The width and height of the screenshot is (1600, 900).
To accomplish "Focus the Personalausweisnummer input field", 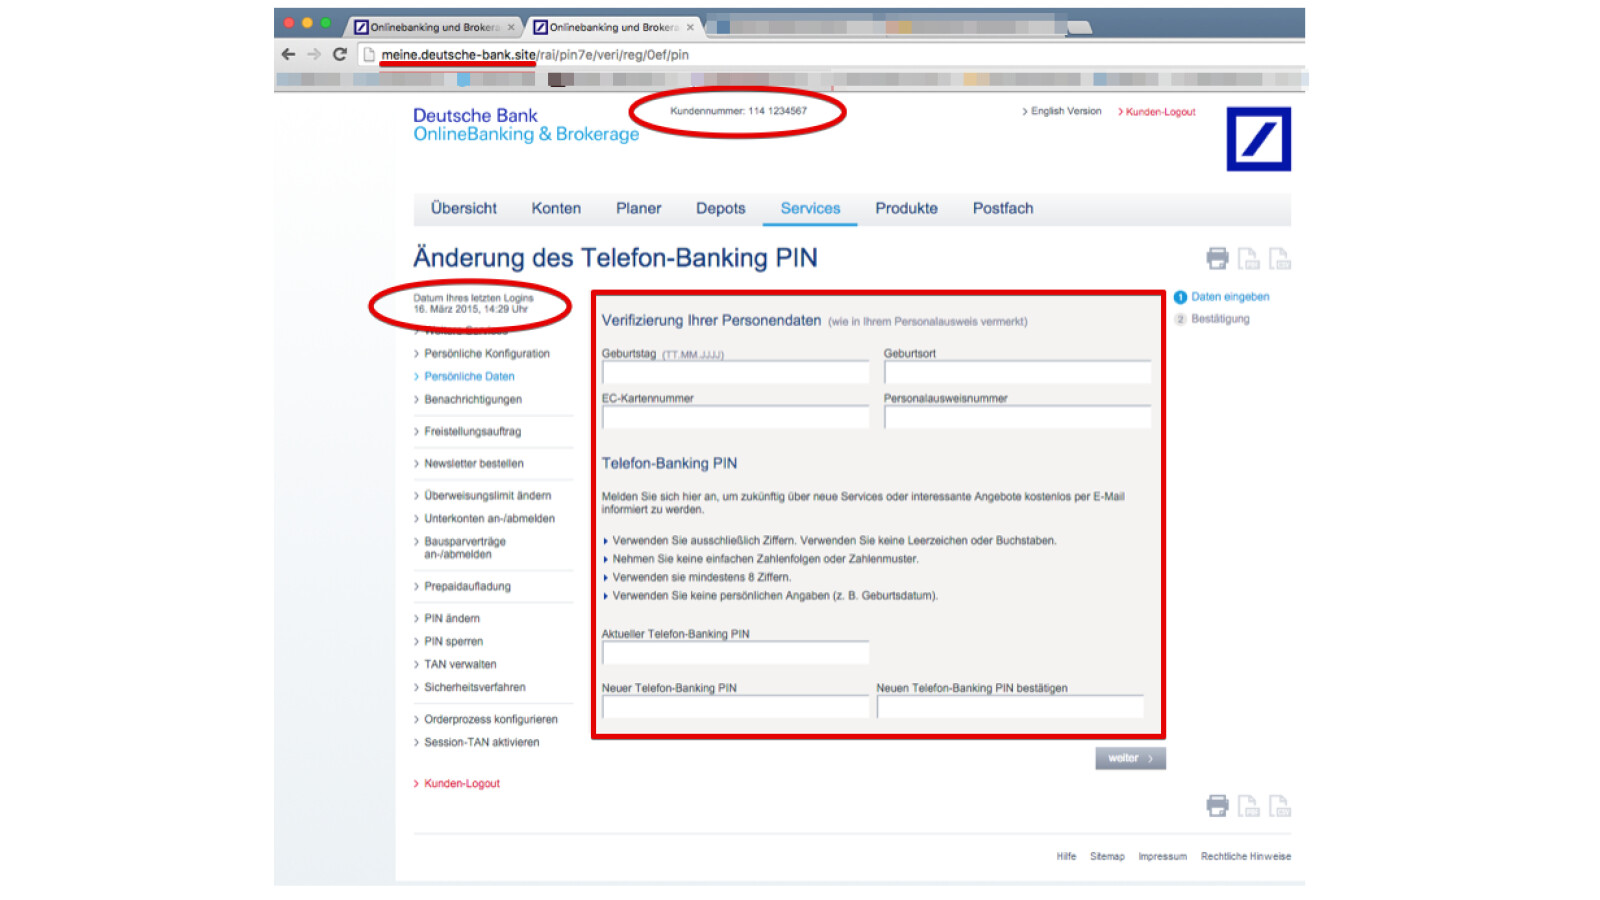I will tap(1017, 417).
